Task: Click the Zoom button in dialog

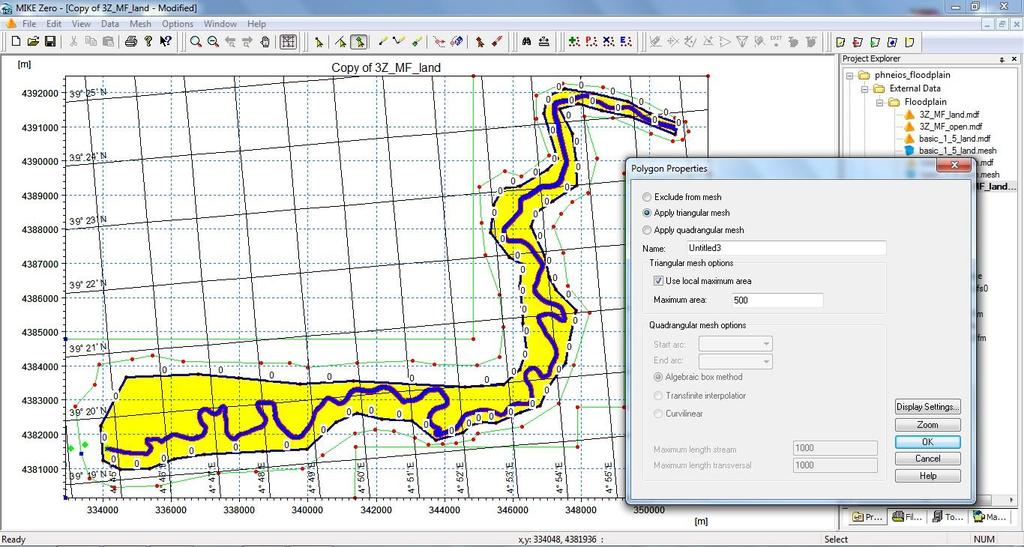Action: 927,424
